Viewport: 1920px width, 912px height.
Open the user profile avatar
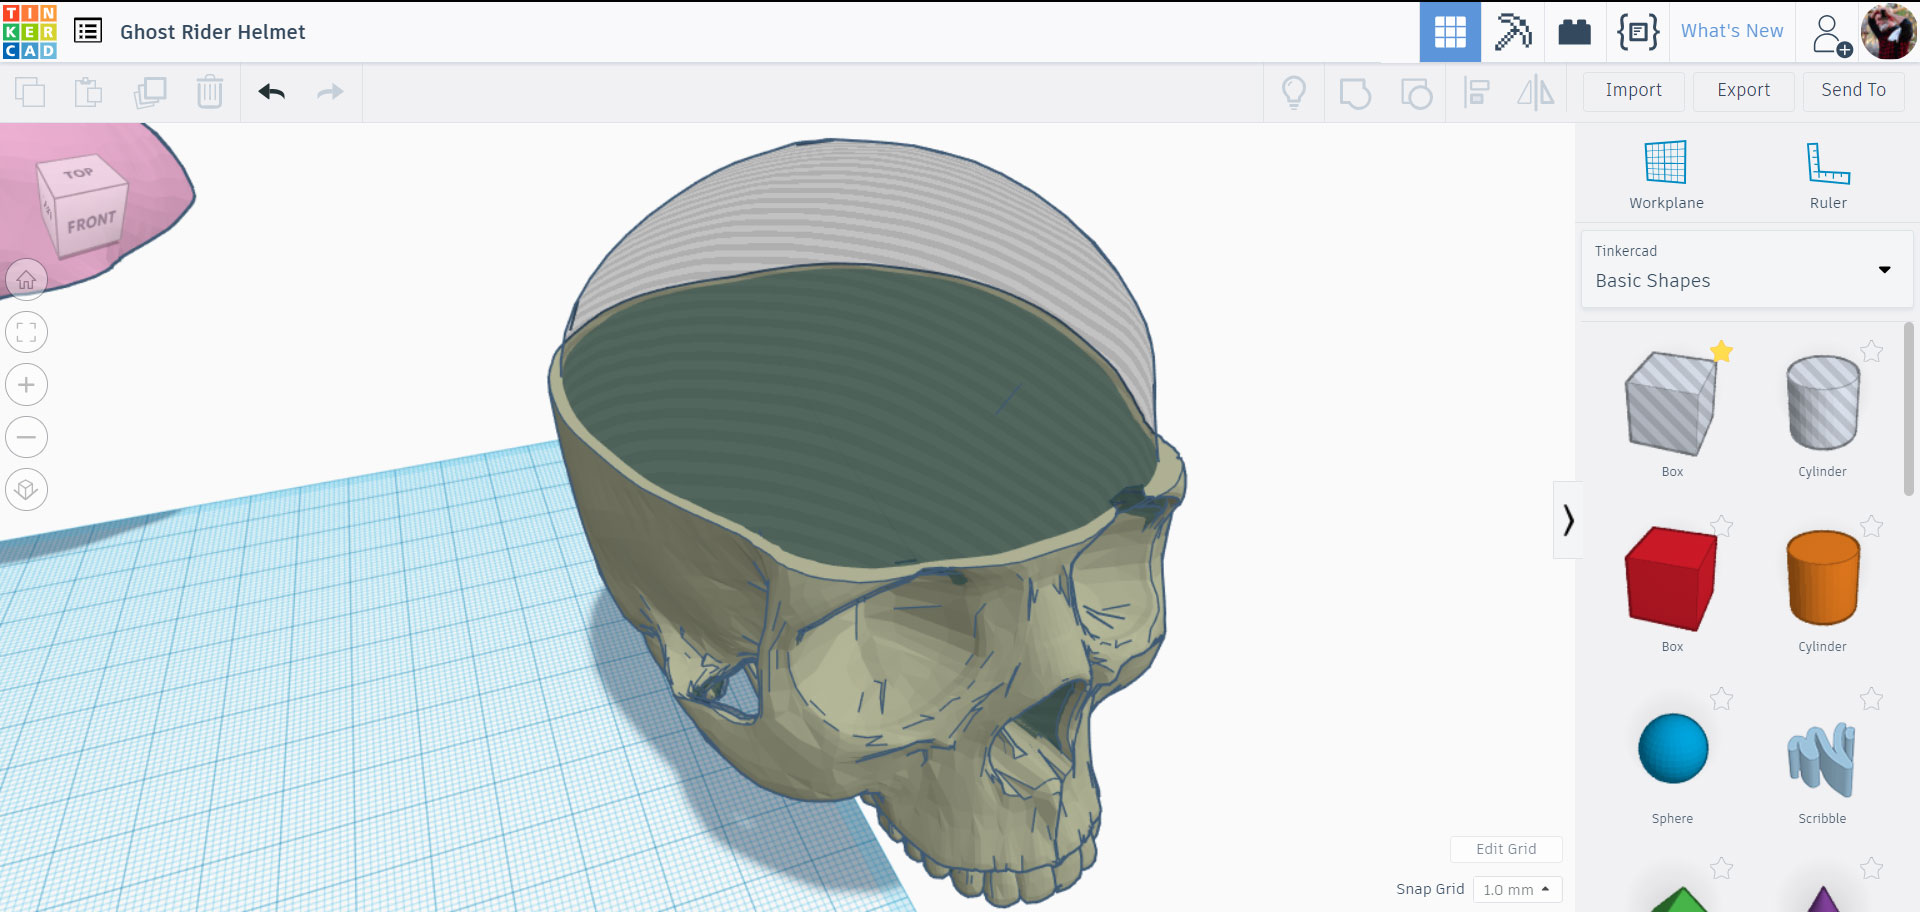point(1888,32)
